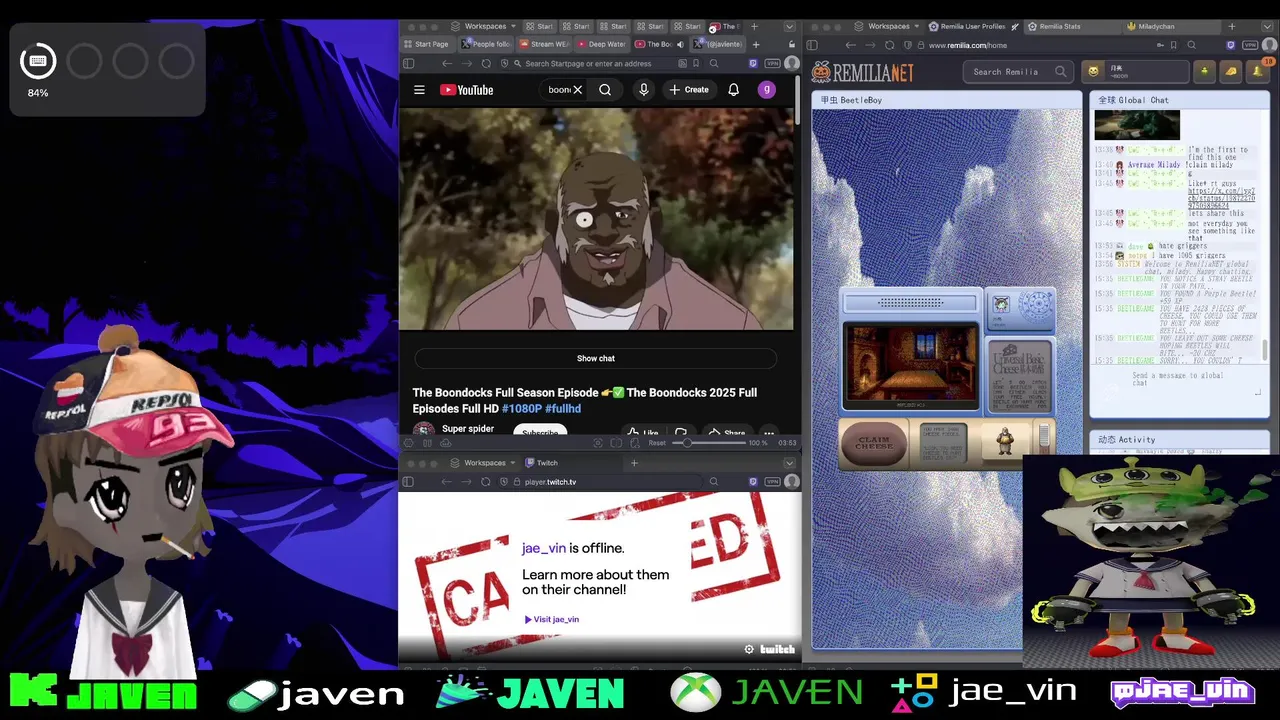Screen dimensions: 1280x720
Task: Click the Create button on YouTube
Action: [x=689, y=90]
